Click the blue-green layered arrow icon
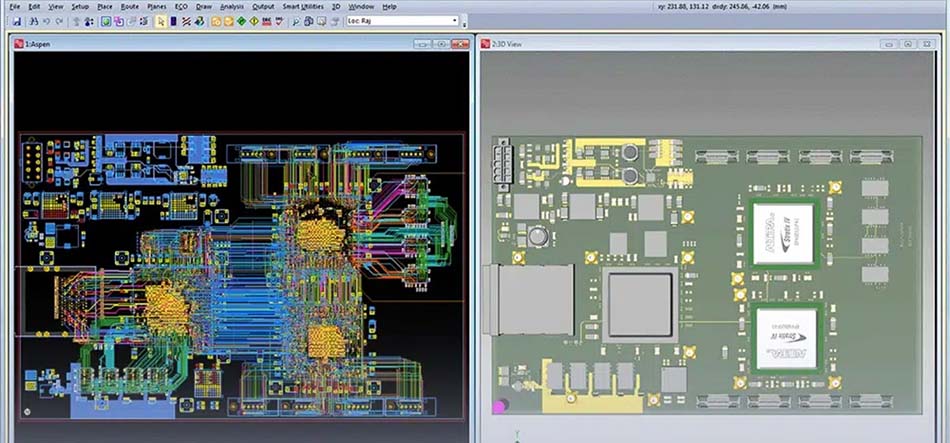The width and height of the screenshot is (950, 443). tap(199, 21)
